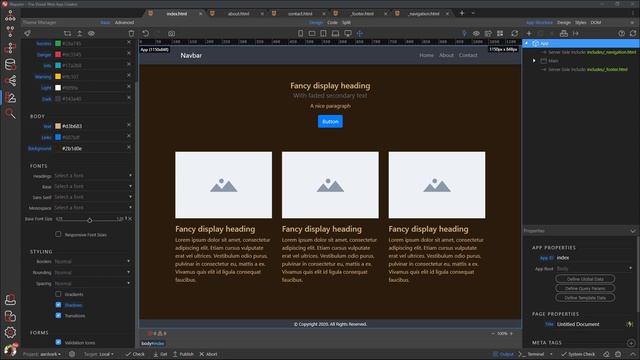Click the plus icon in App Structure toolbar
Viewport: 640px width, 360px height.
coord(529,33)
